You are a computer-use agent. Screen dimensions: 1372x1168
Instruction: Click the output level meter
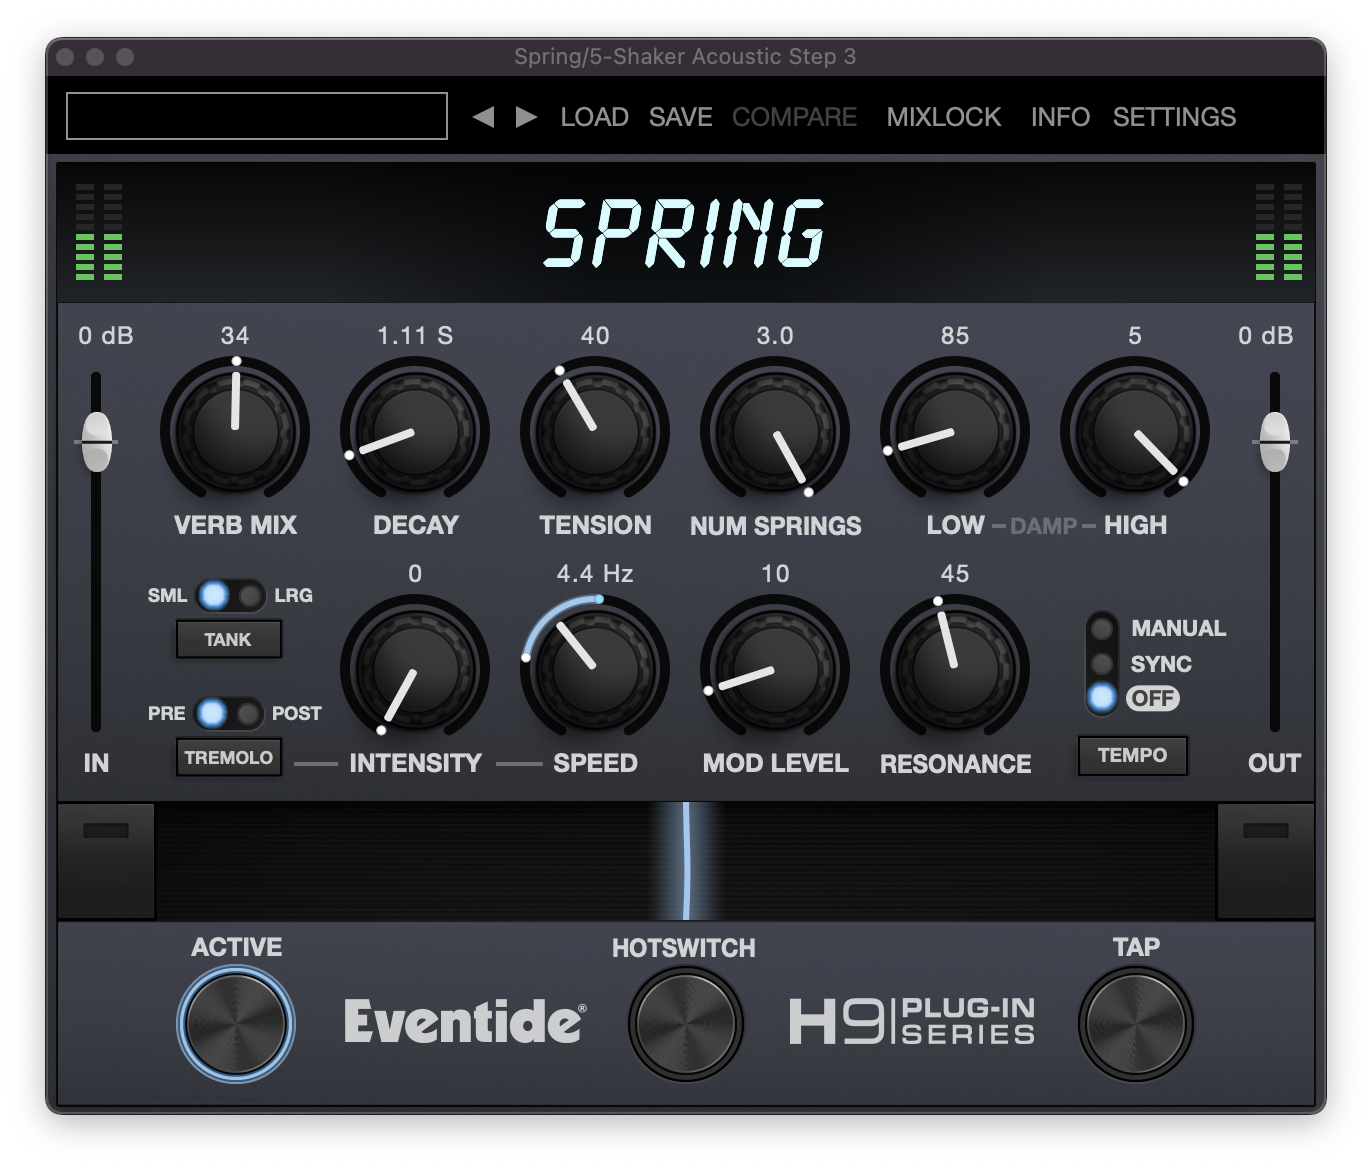tap(1279, 232)
